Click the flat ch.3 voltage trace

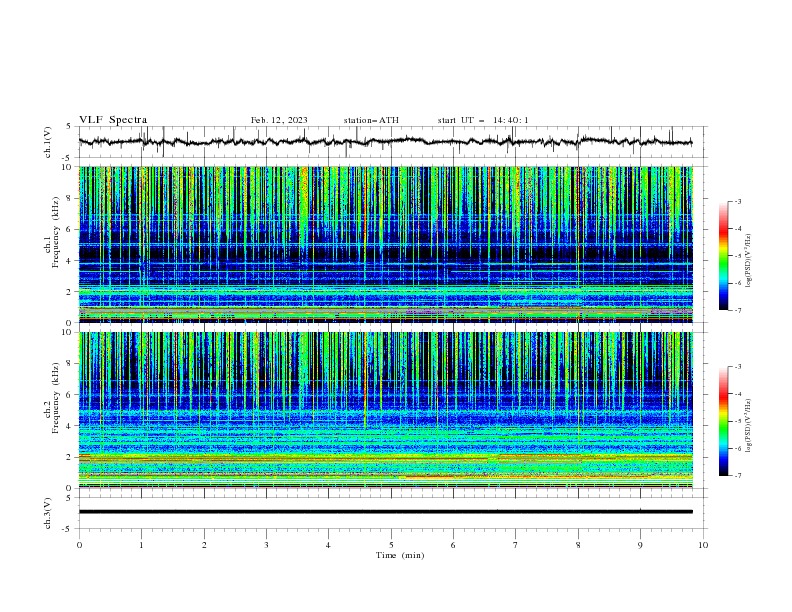(385, 512)
